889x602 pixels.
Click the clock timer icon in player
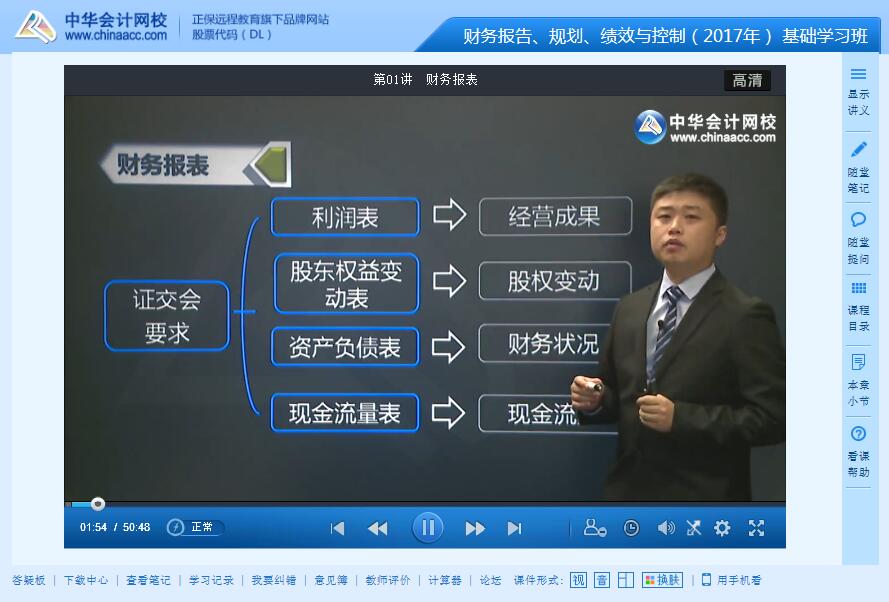(631, 528)
